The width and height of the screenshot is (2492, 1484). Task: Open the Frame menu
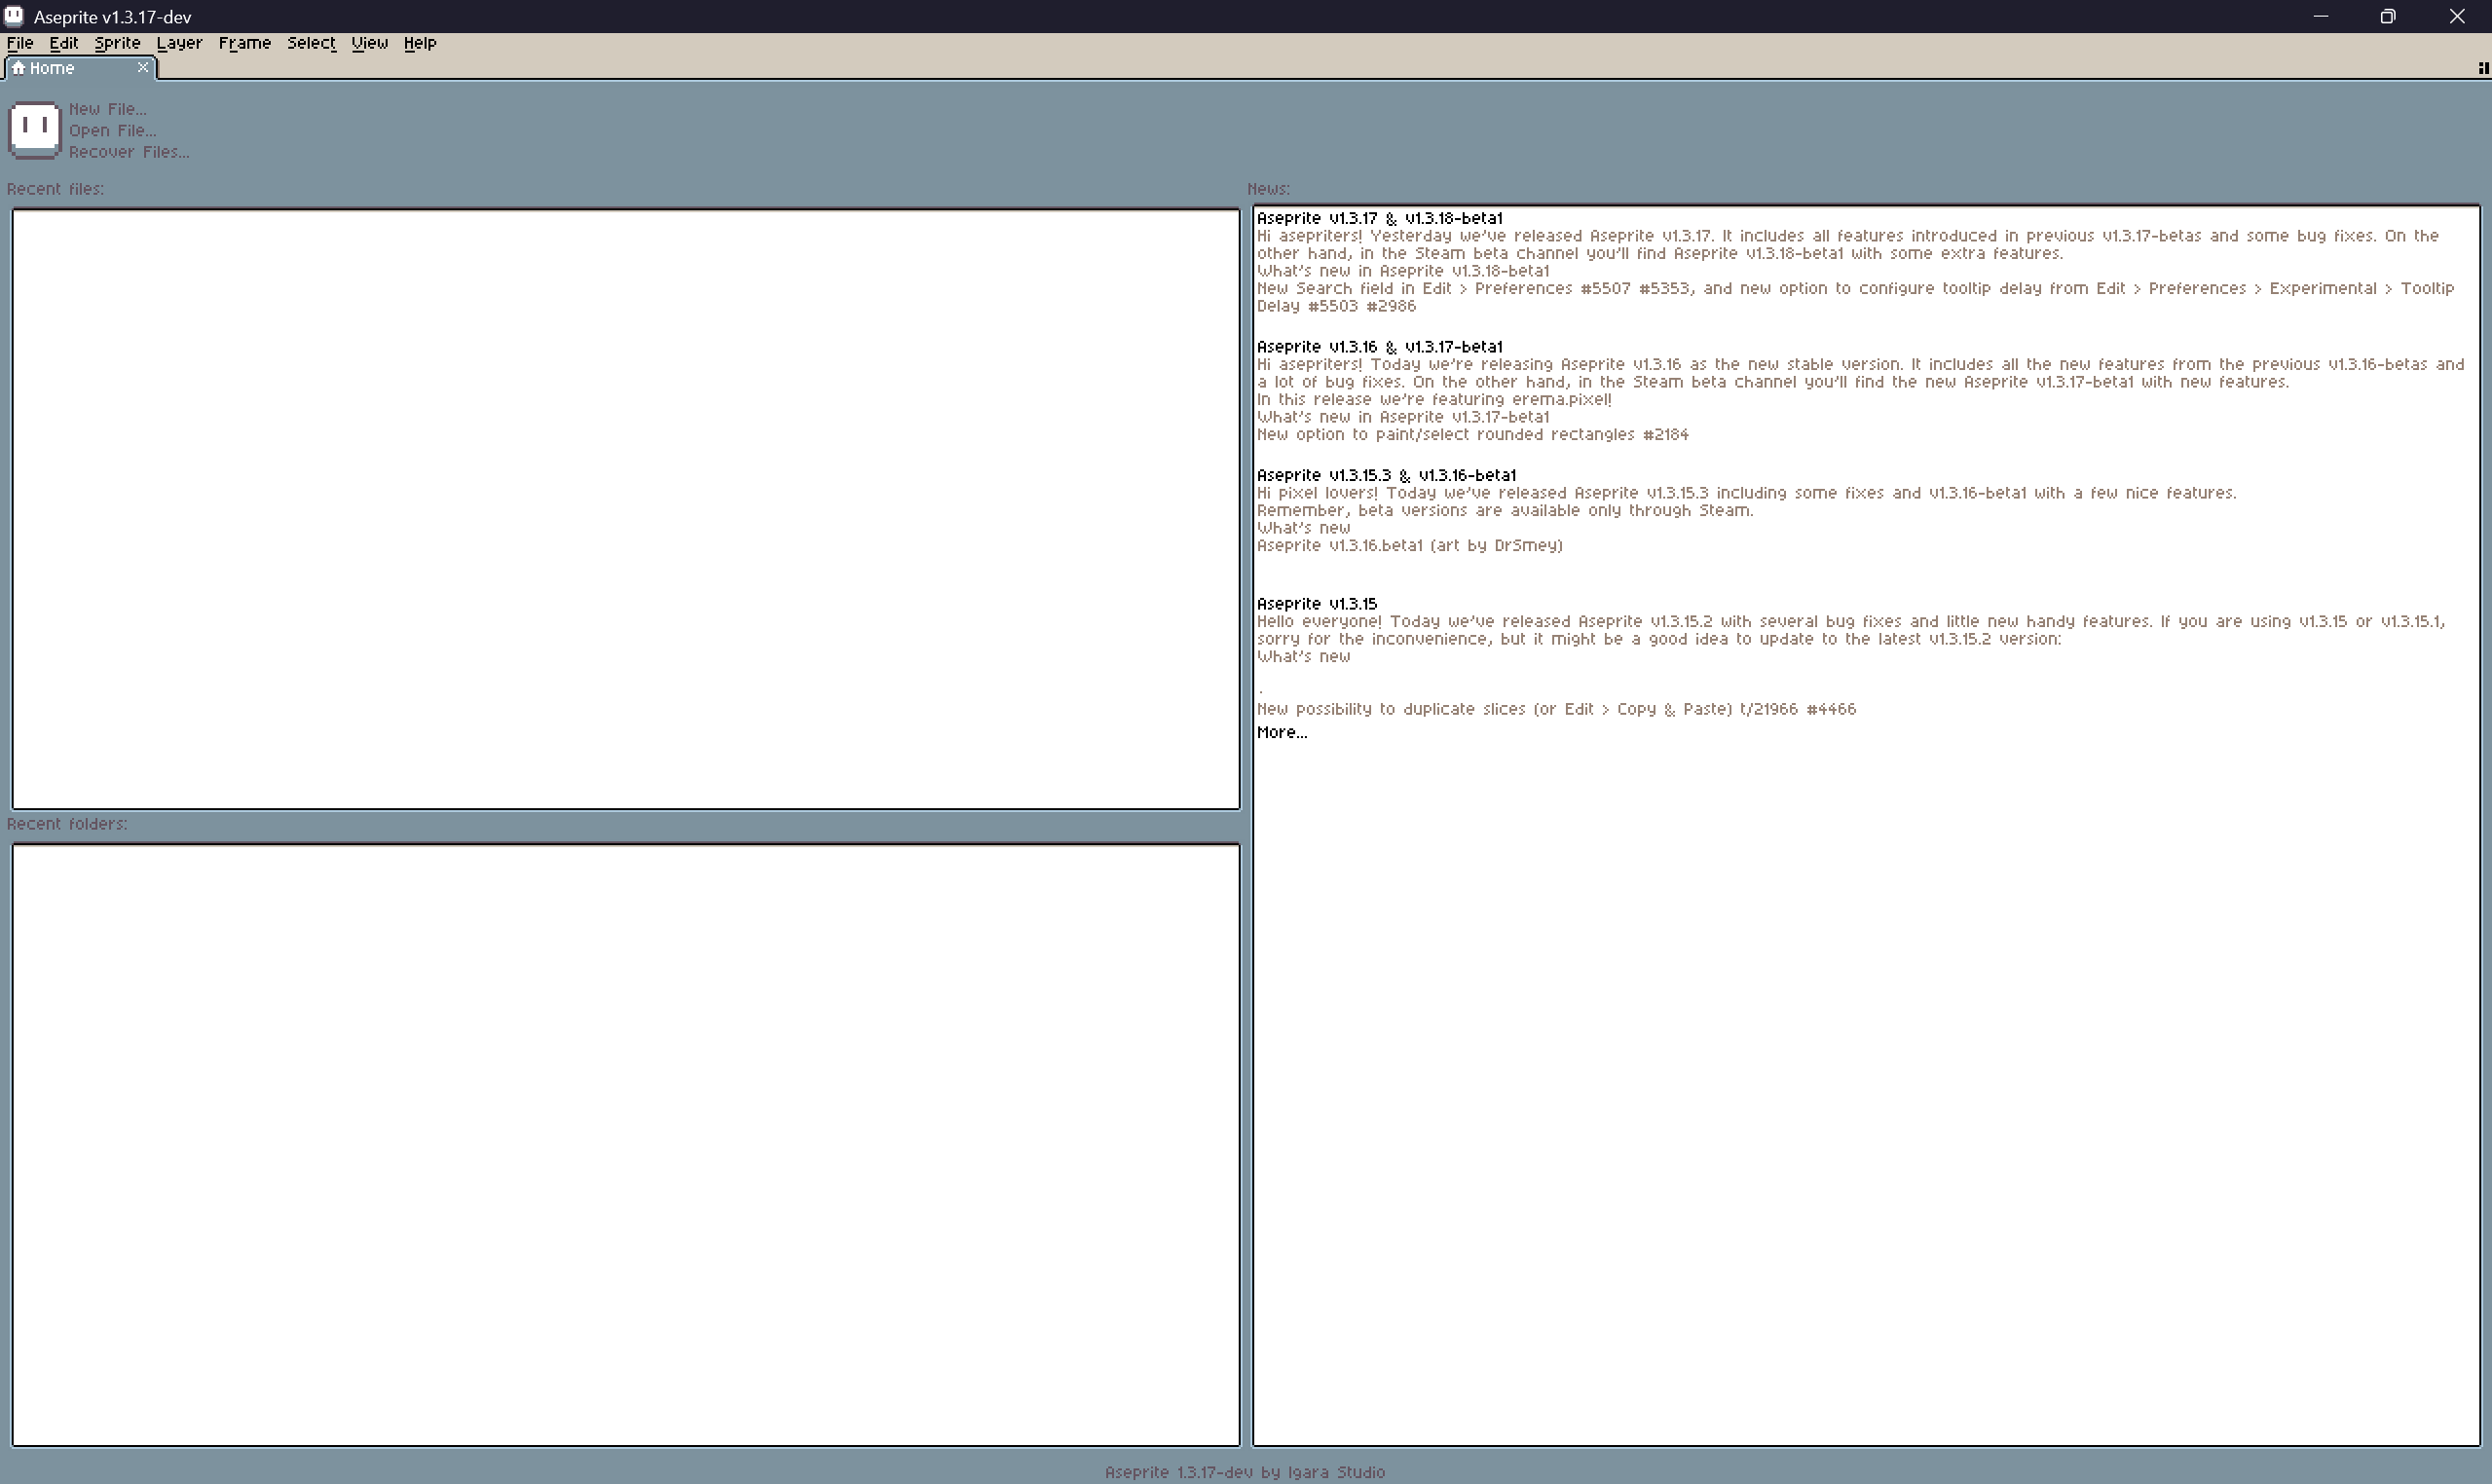(245, 43)
